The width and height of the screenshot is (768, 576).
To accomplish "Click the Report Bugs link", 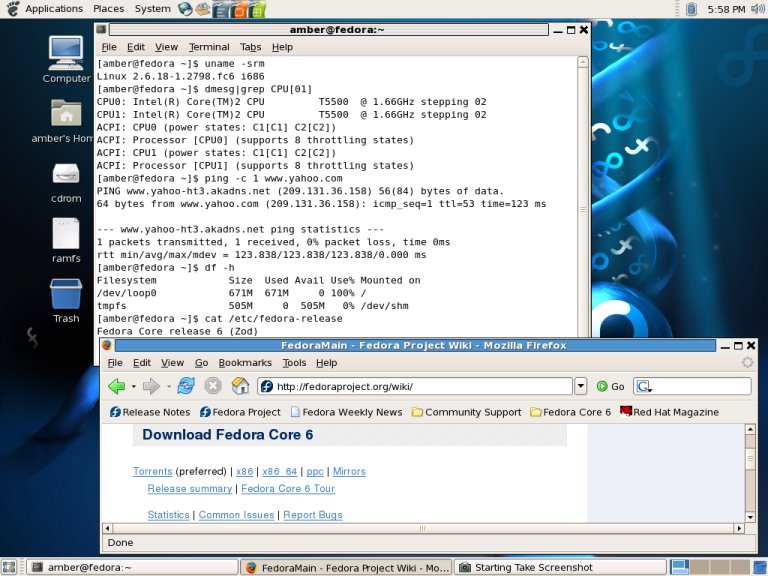I will 312,515.
